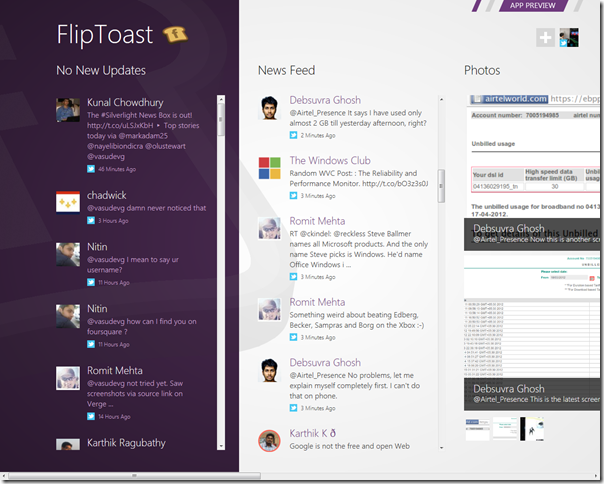Click Romit Mehta's 'not tried yet' update text

pyautogui.click(x=135, y=393)
